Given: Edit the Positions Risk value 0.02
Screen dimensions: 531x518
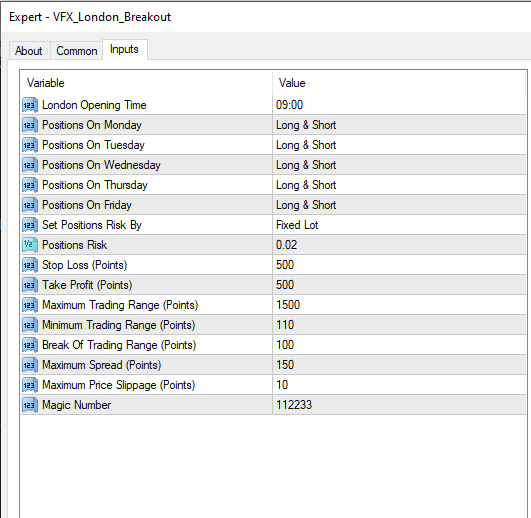Looking at the screenshot, I should [399, 245].
